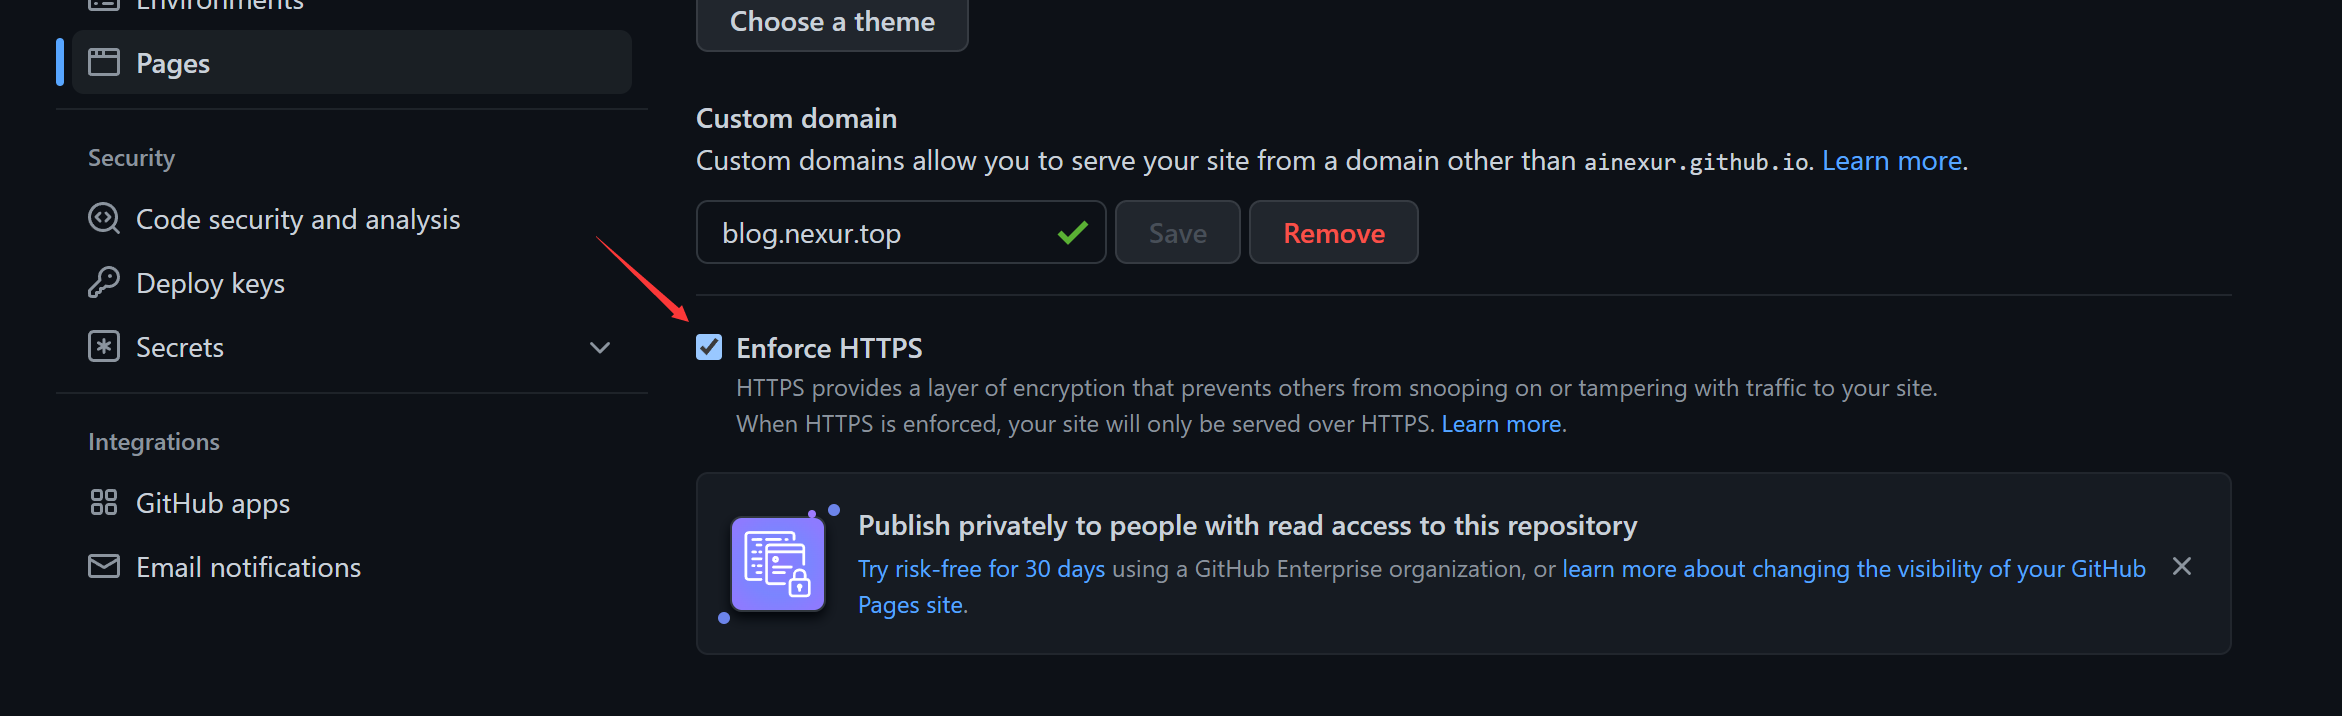Click the Choose a theme button
Viewport: 2342px width, 716px height.
tap(832, 22)
